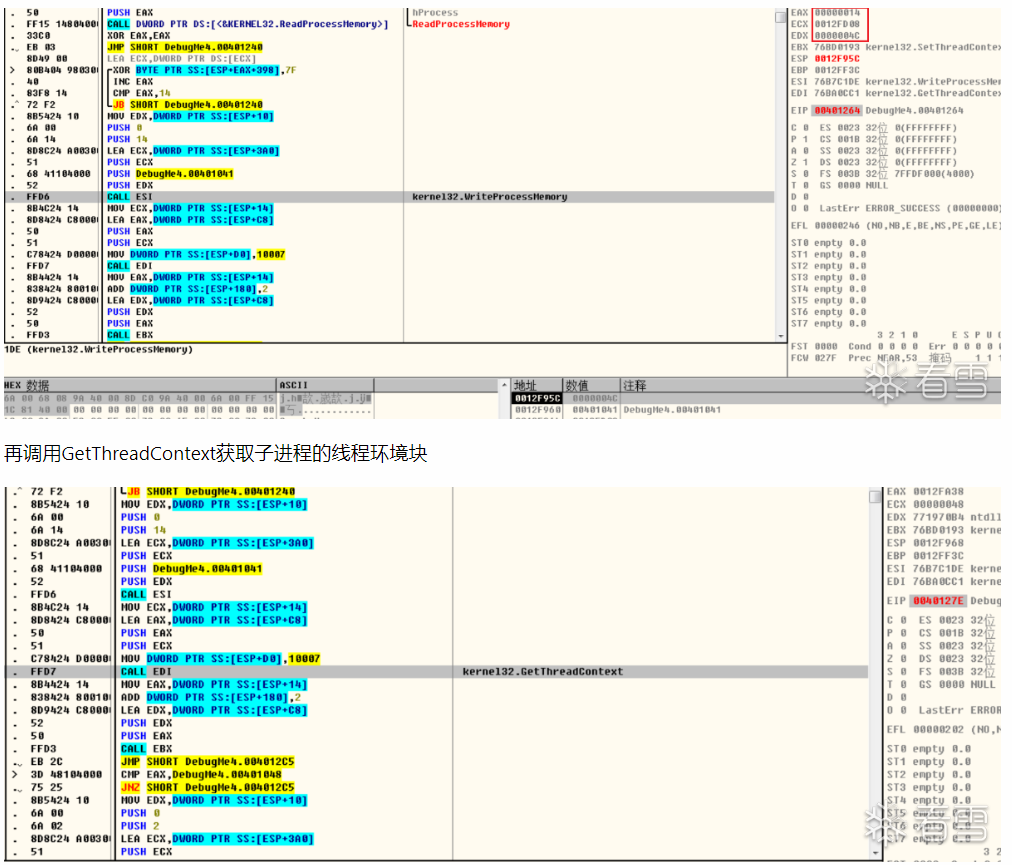The image size is (1012, 865).
Task: Select the CALL ESI row commented kernel32.WriteProcessMemory
Action: (x=389, y=197)
